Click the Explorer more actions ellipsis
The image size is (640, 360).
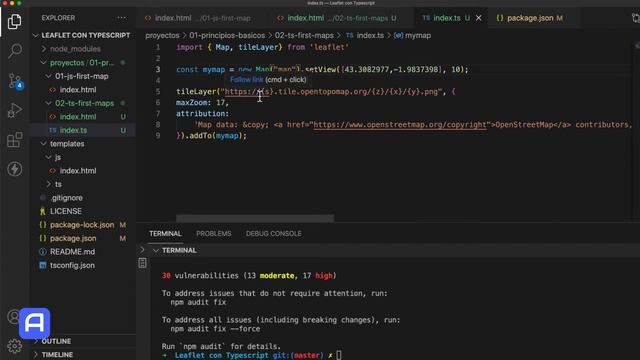(x=122, y=18)
